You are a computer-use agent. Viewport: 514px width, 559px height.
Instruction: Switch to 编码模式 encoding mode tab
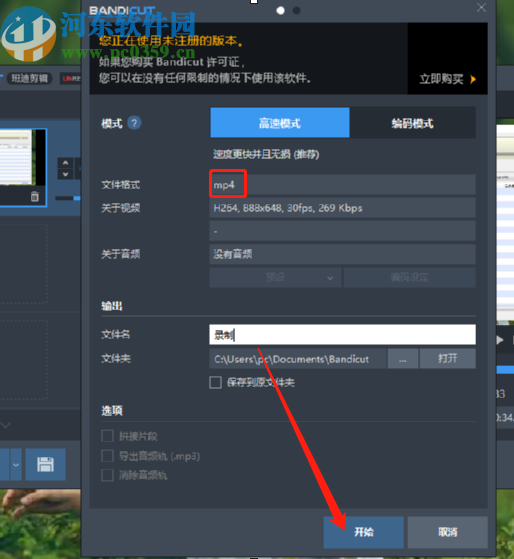pyautogui.click(x=412, y=123)
